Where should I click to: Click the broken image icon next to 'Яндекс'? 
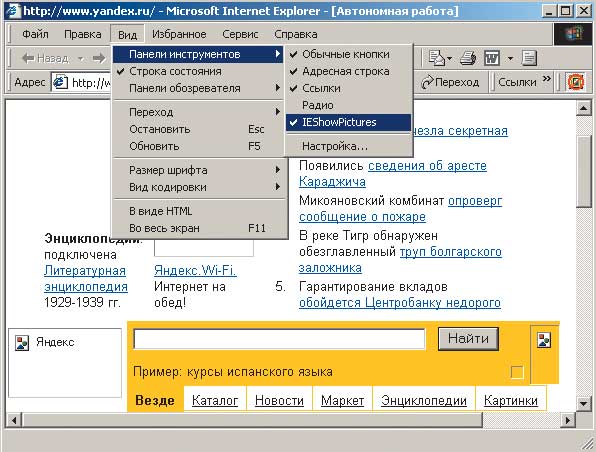pos(22,343)
